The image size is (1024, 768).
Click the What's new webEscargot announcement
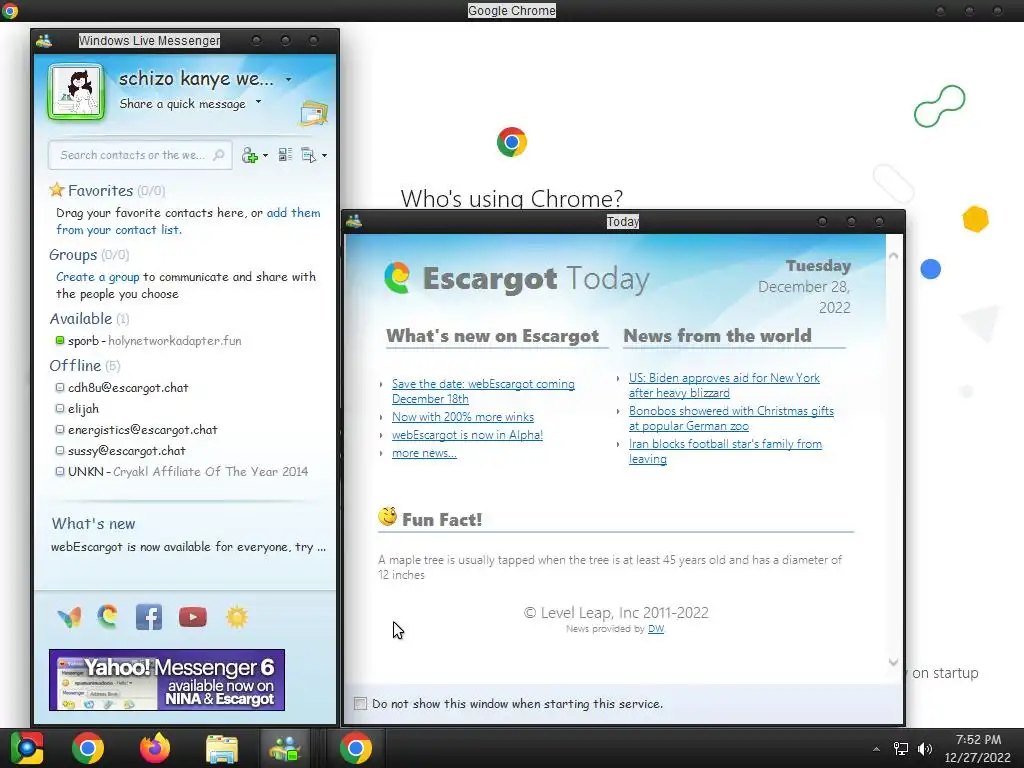click(188, 547)
